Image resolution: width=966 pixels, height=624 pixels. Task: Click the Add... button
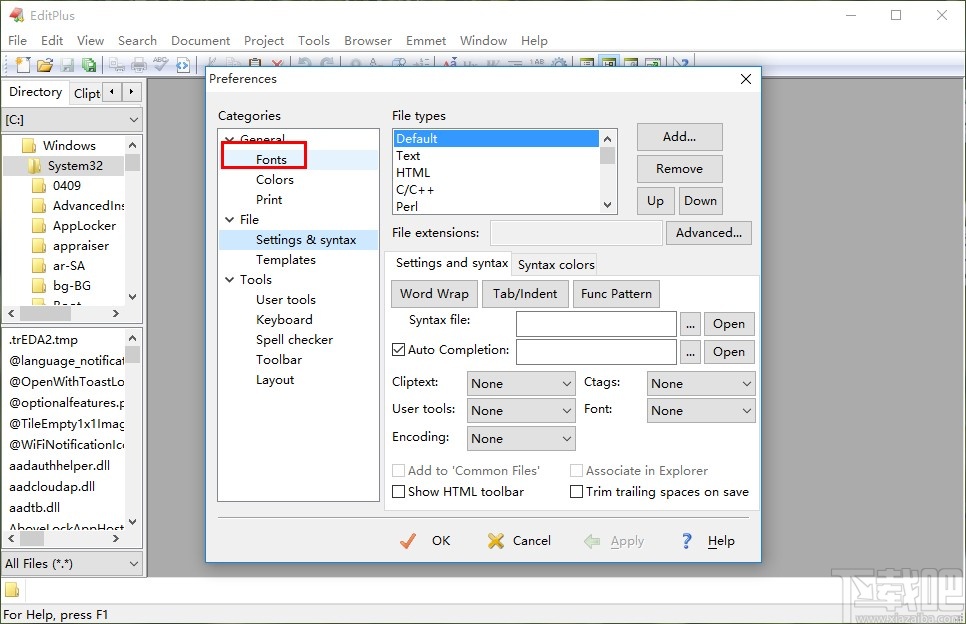tap(680, 137)
